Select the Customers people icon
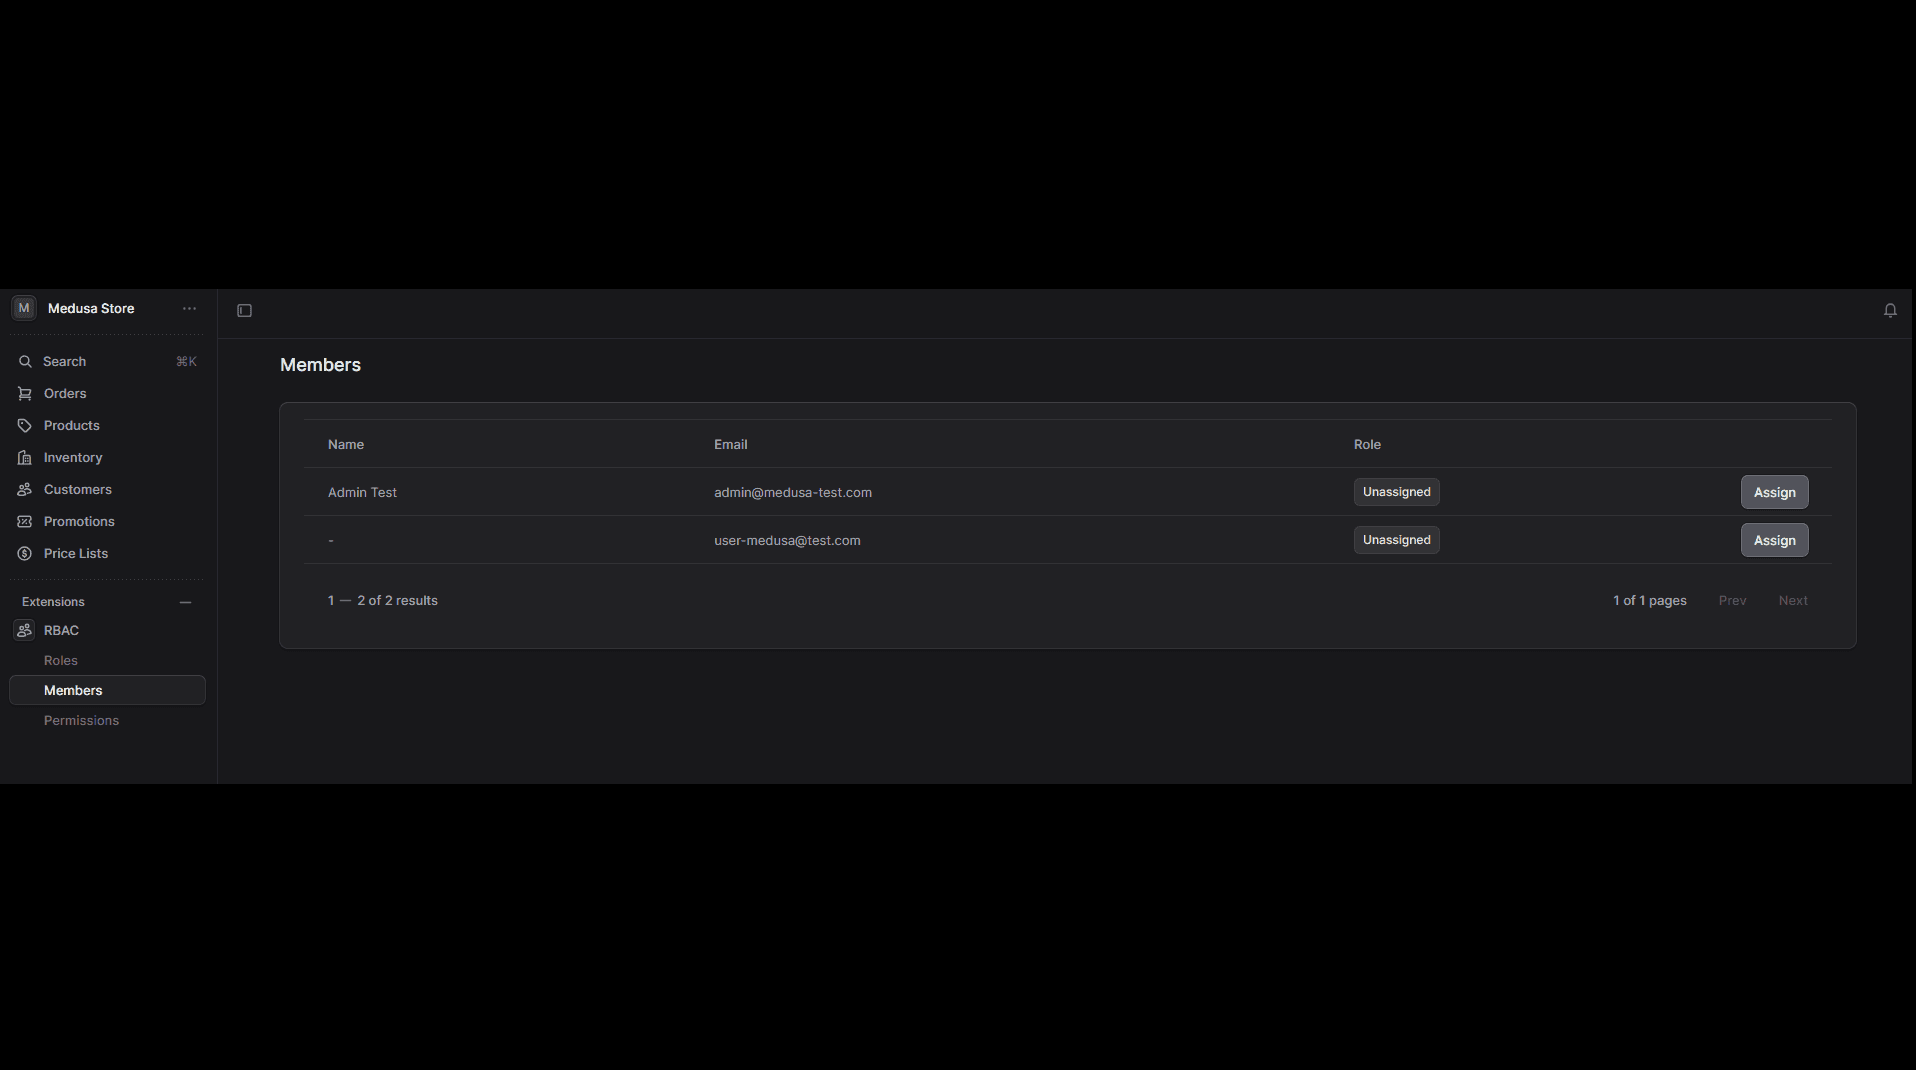 click(x=25, y=489)
